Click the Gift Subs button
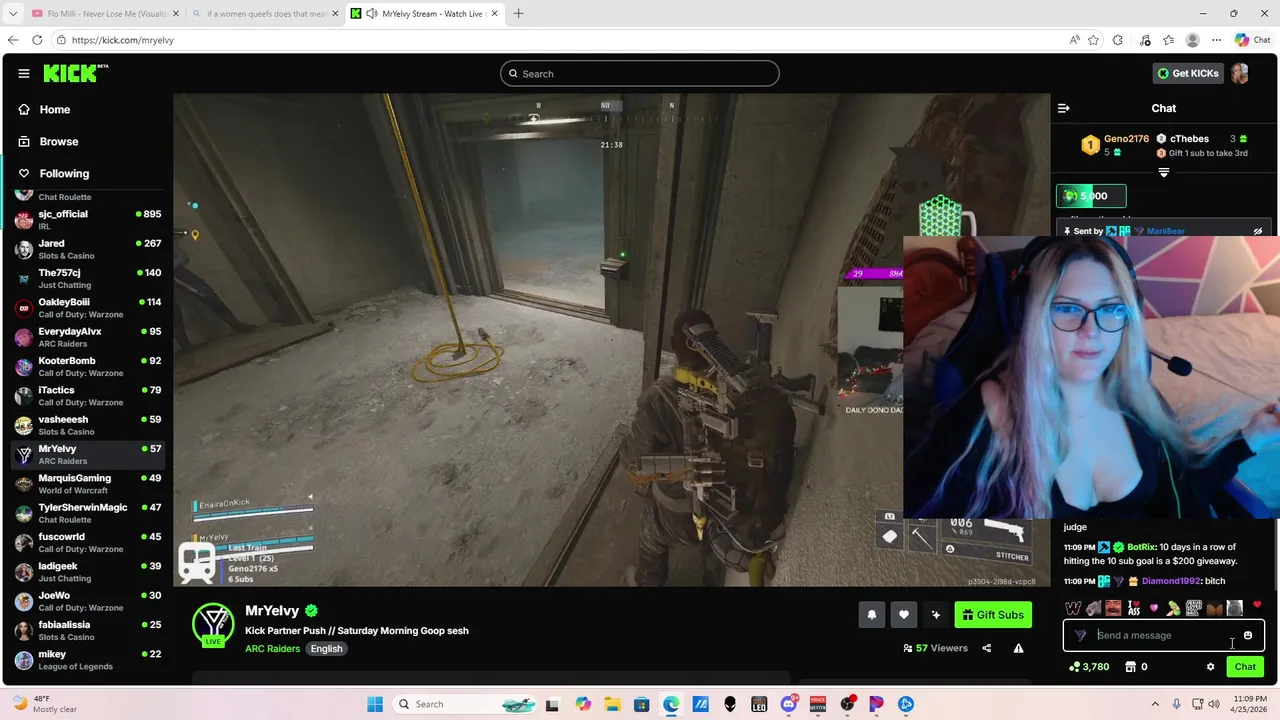Image resolution: width=1280 pixels, height=720 pixels. [x=993, y=615]
